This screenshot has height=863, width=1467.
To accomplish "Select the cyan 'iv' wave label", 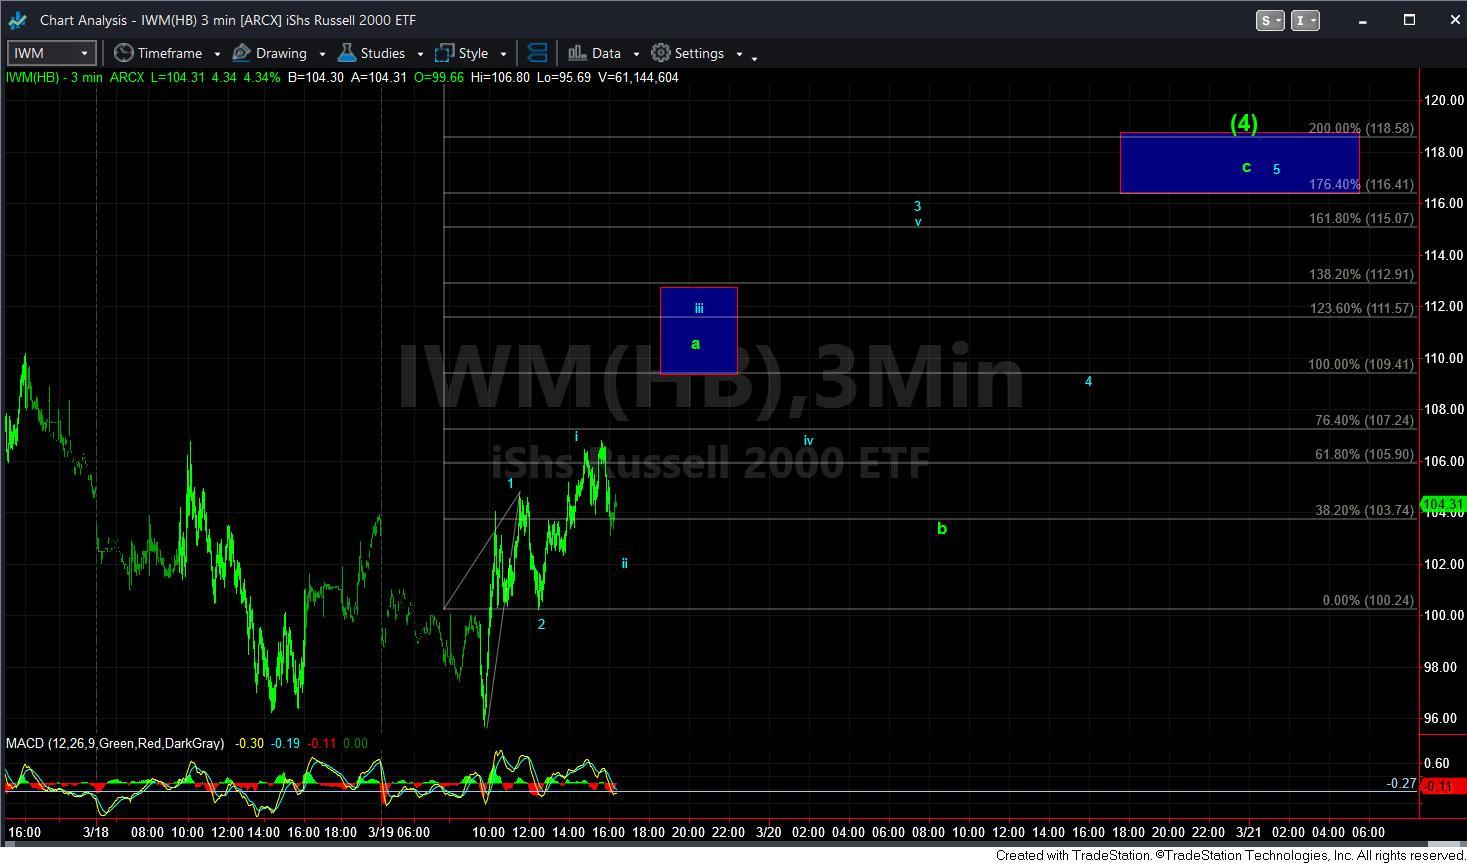I will (808, 441).
